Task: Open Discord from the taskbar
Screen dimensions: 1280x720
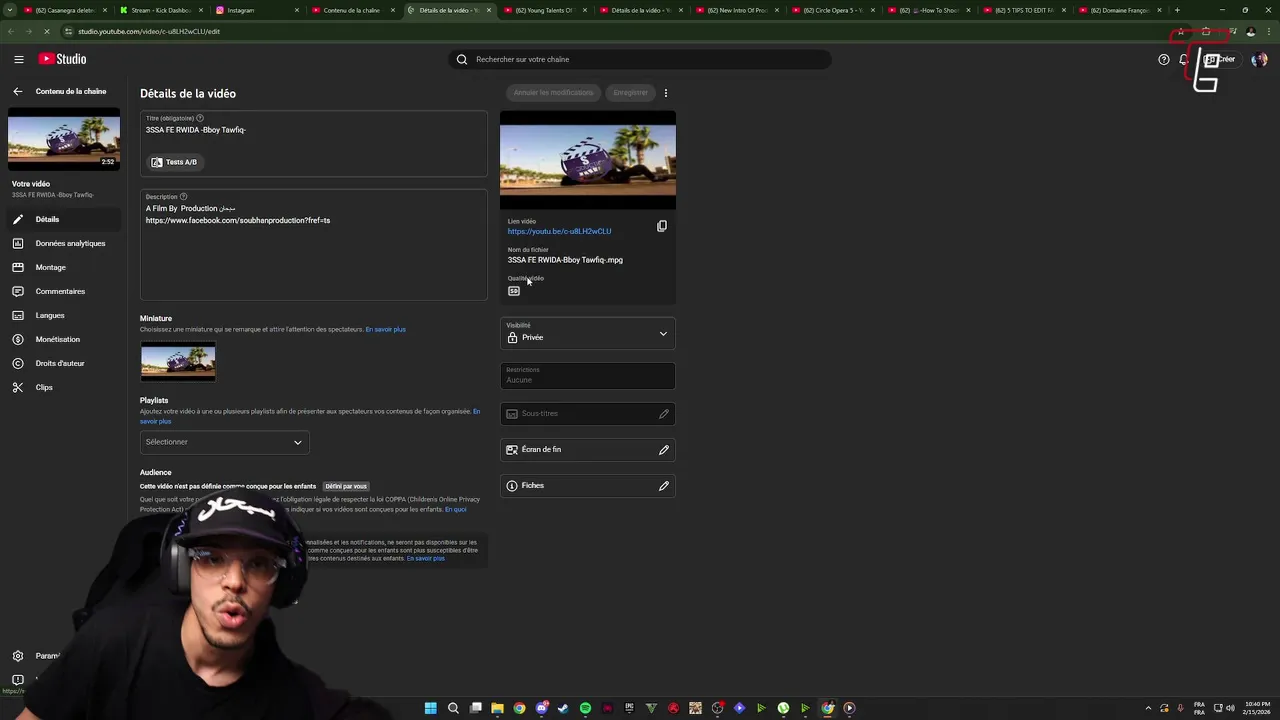Action: coord(541,708)
